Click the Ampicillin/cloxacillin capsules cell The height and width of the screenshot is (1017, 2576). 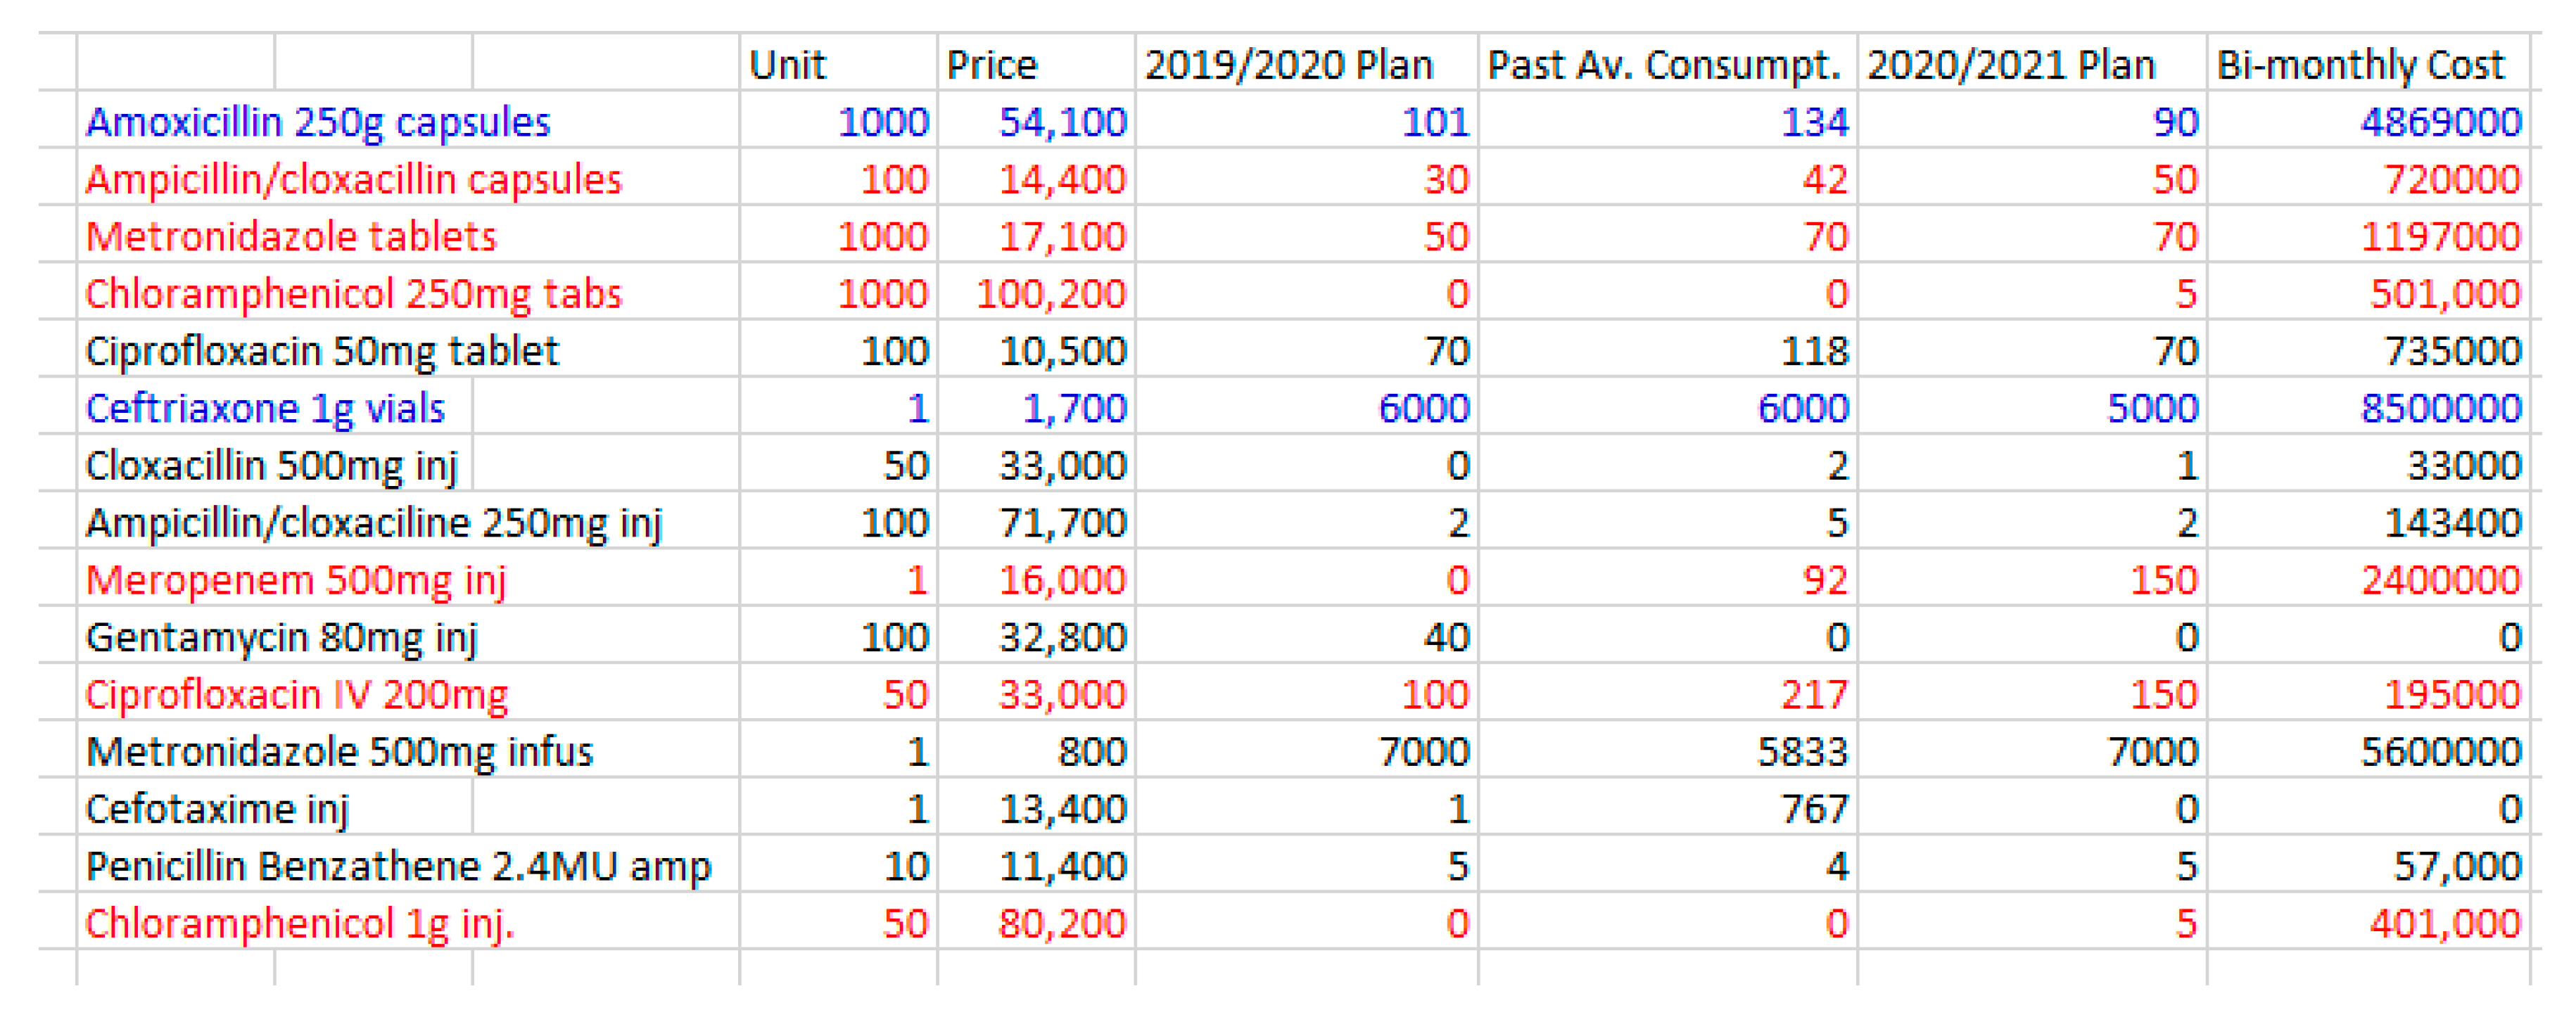pyautogui.click(x=354, y=180)
